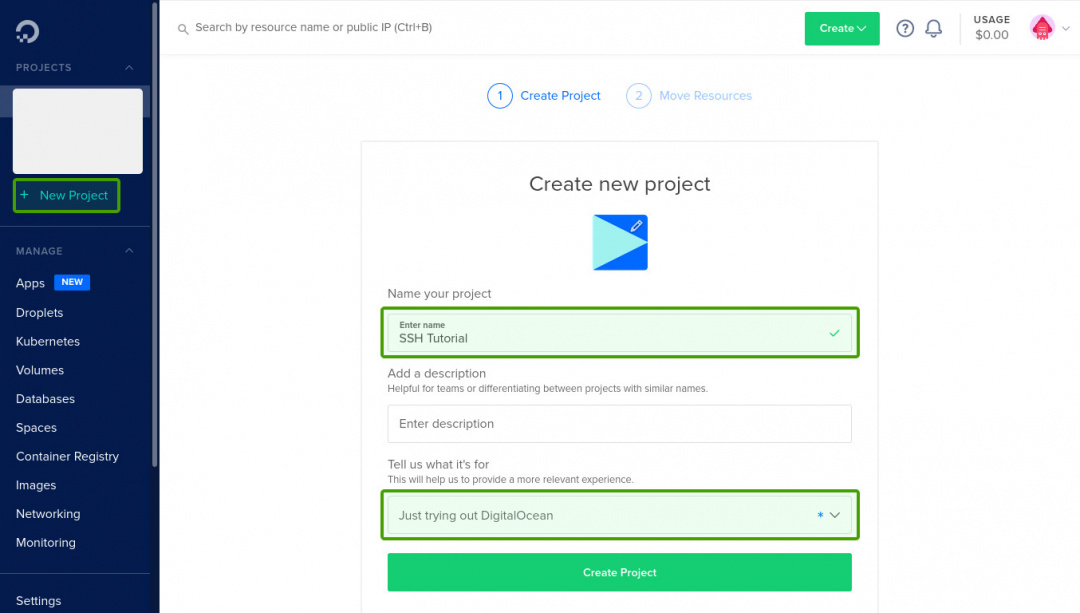The image size is (1080, 613).
Task: Open Apps in the sidebar
Action: pos(30,283)
